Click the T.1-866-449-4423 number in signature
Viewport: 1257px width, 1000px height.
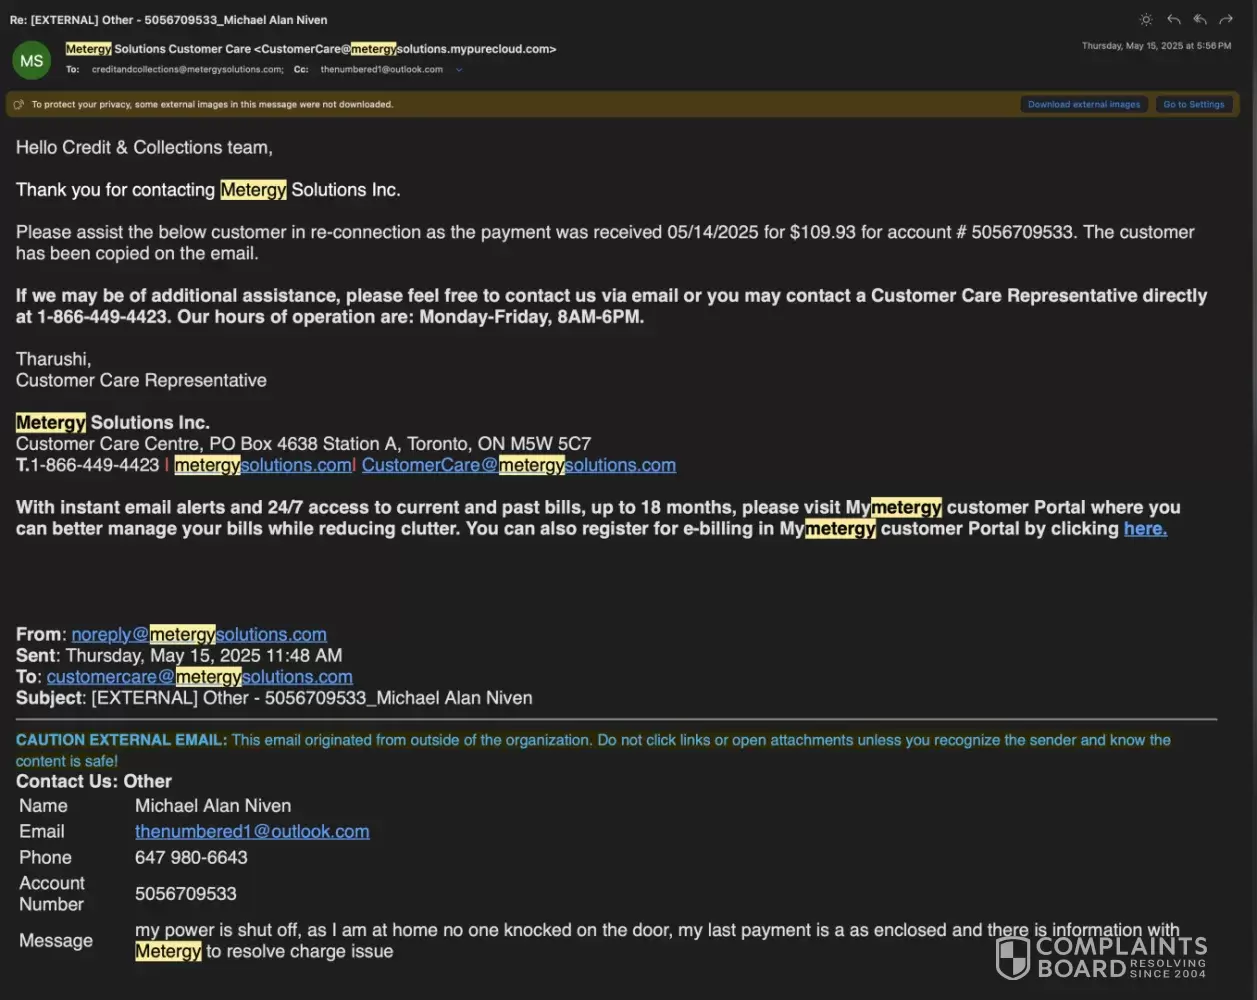pyautogui.click(x=88, y=465)
